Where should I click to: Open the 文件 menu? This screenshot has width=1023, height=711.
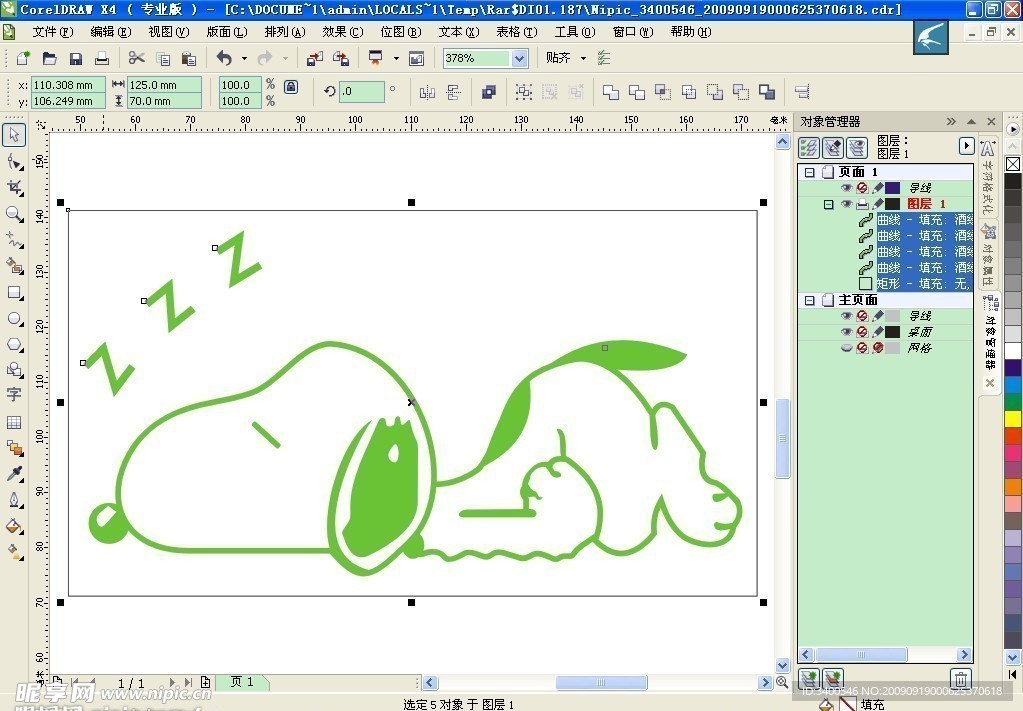(53, 32)
